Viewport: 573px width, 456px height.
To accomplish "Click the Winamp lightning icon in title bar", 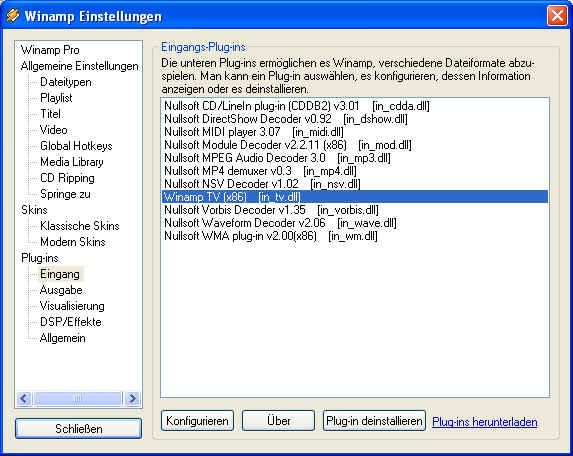I will [x=13, y=16].
